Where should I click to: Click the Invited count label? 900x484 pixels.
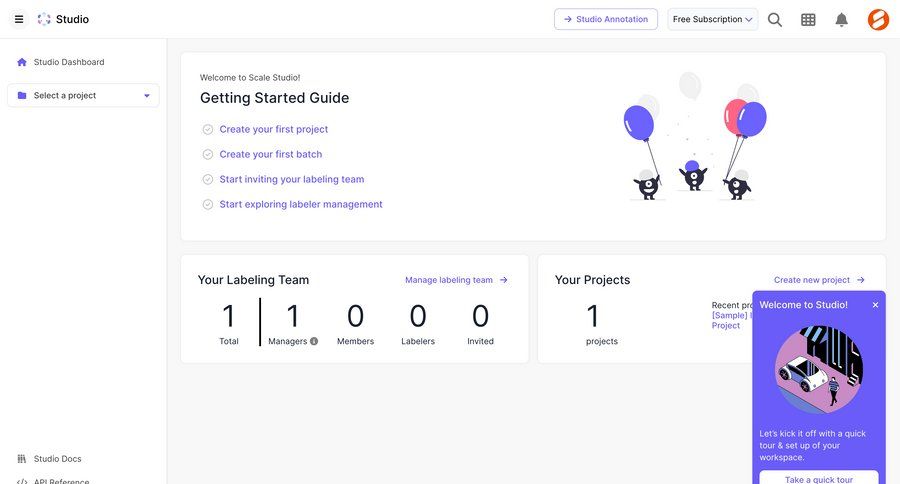480,341
